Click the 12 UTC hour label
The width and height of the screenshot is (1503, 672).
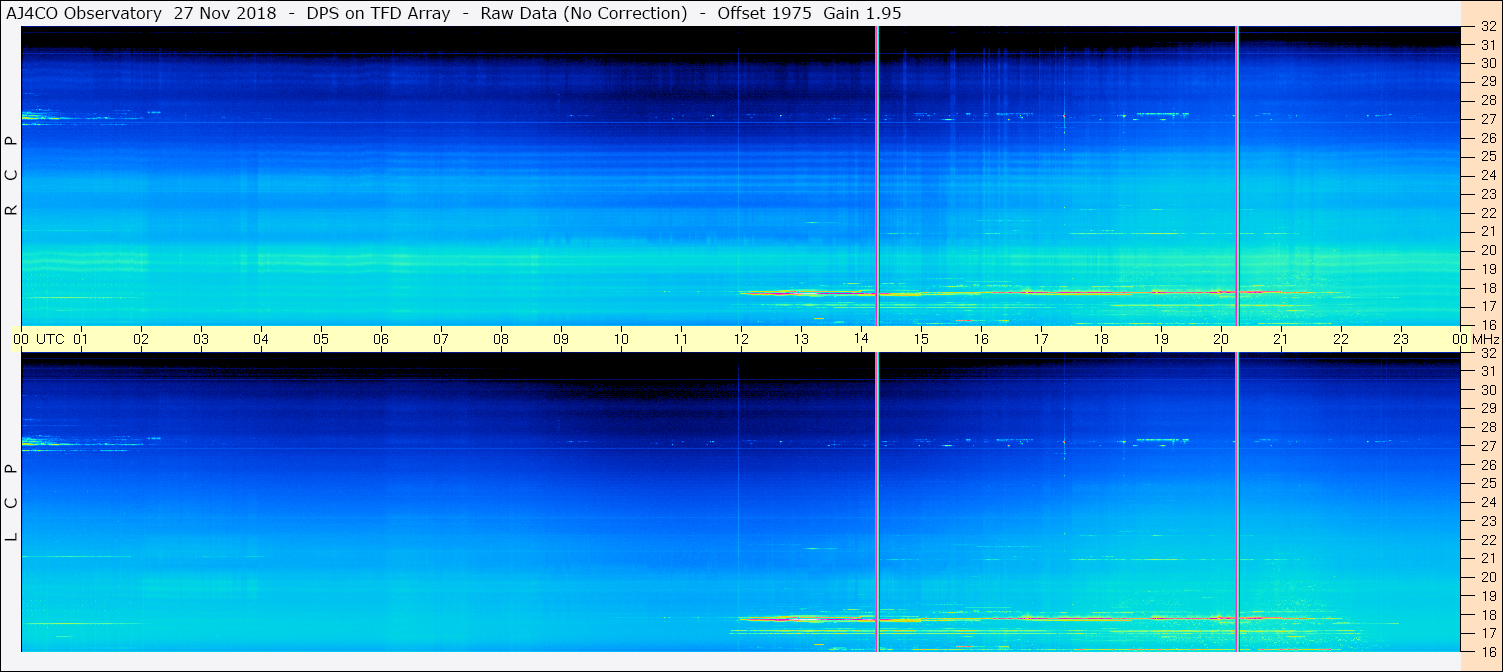[x=741, y=339]
